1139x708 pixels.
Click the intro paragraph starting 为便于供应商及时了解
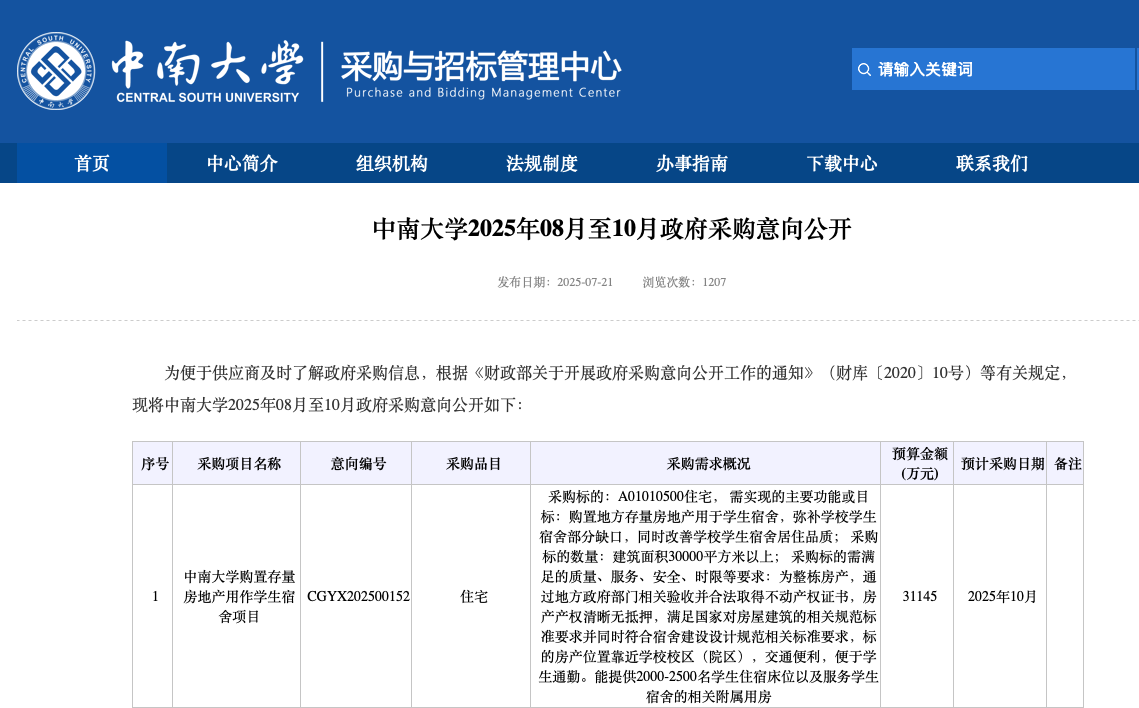point(600,388)
